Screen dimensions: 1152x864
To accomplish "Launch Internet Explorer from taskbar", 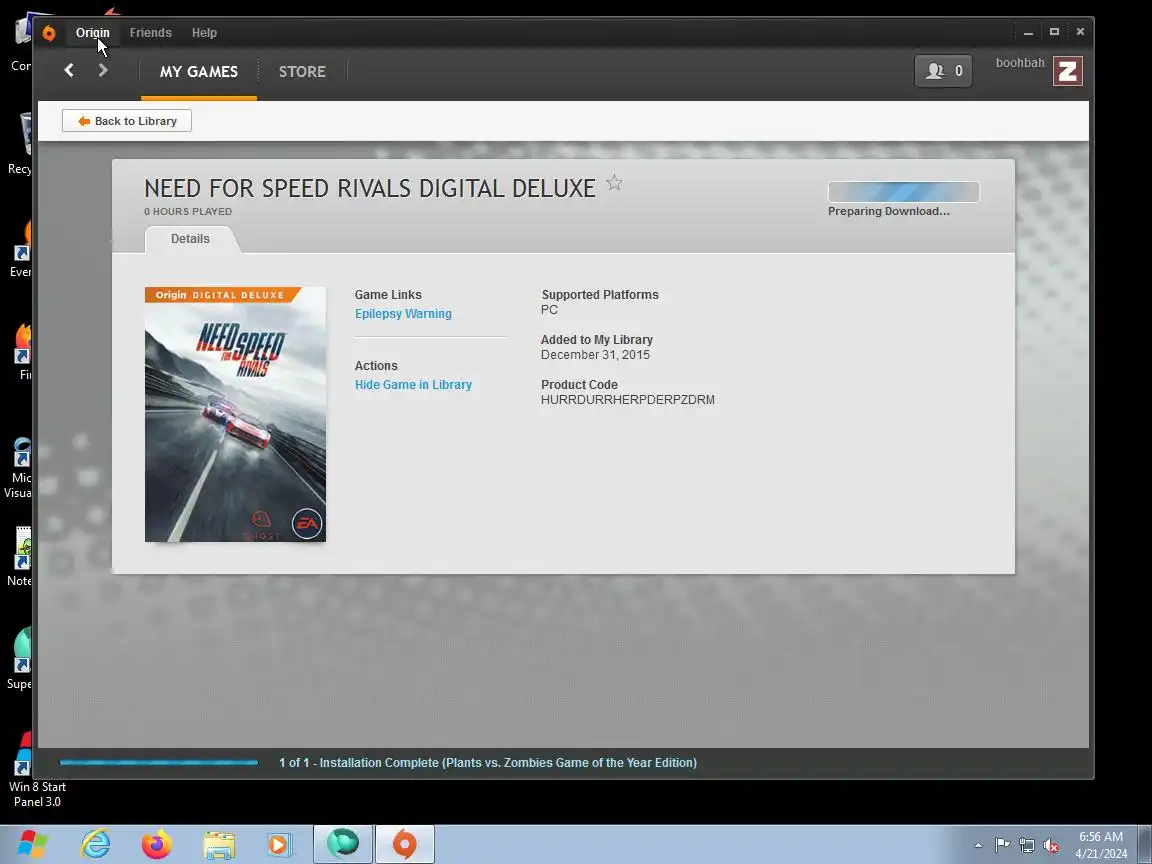I will point(96,844).
